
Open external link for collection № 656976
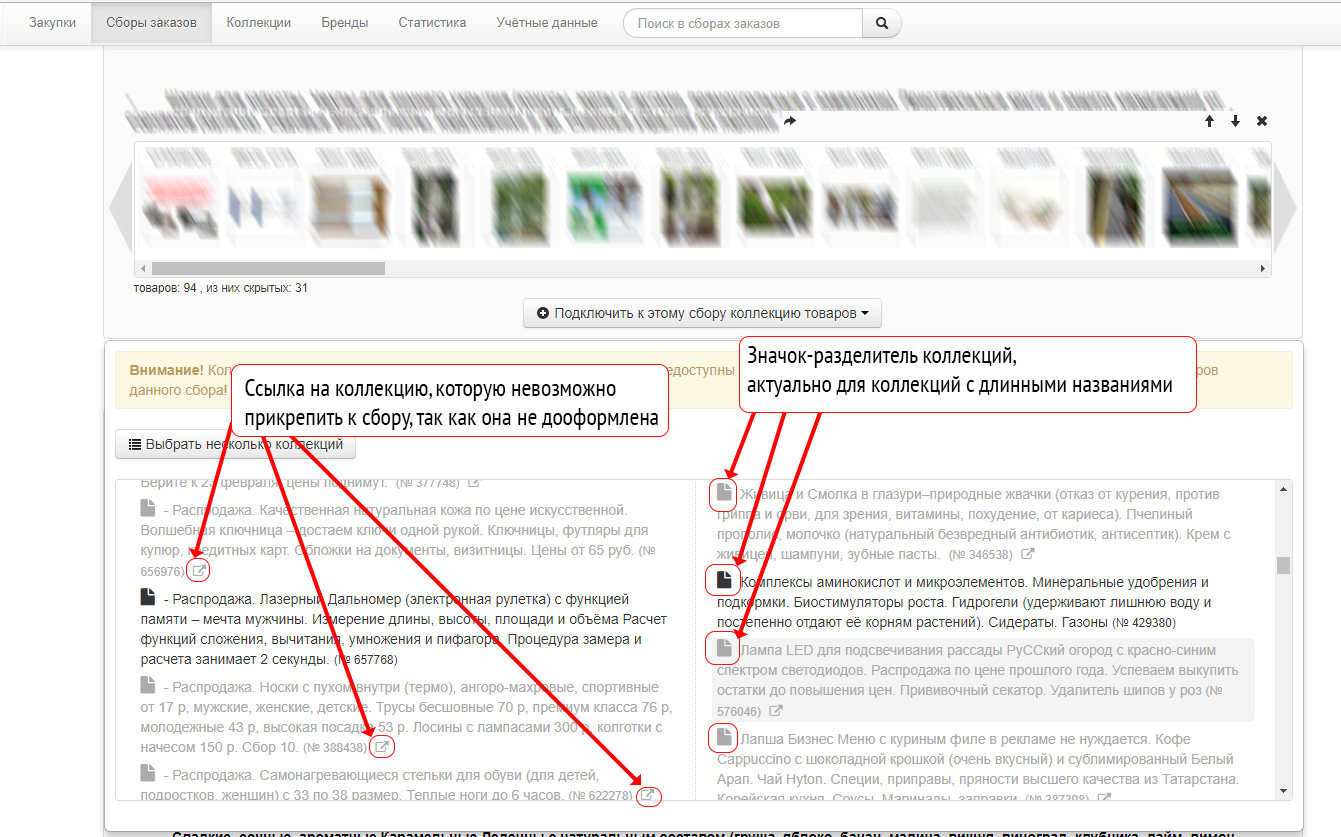pyautogui.click(x=200, y=572)
